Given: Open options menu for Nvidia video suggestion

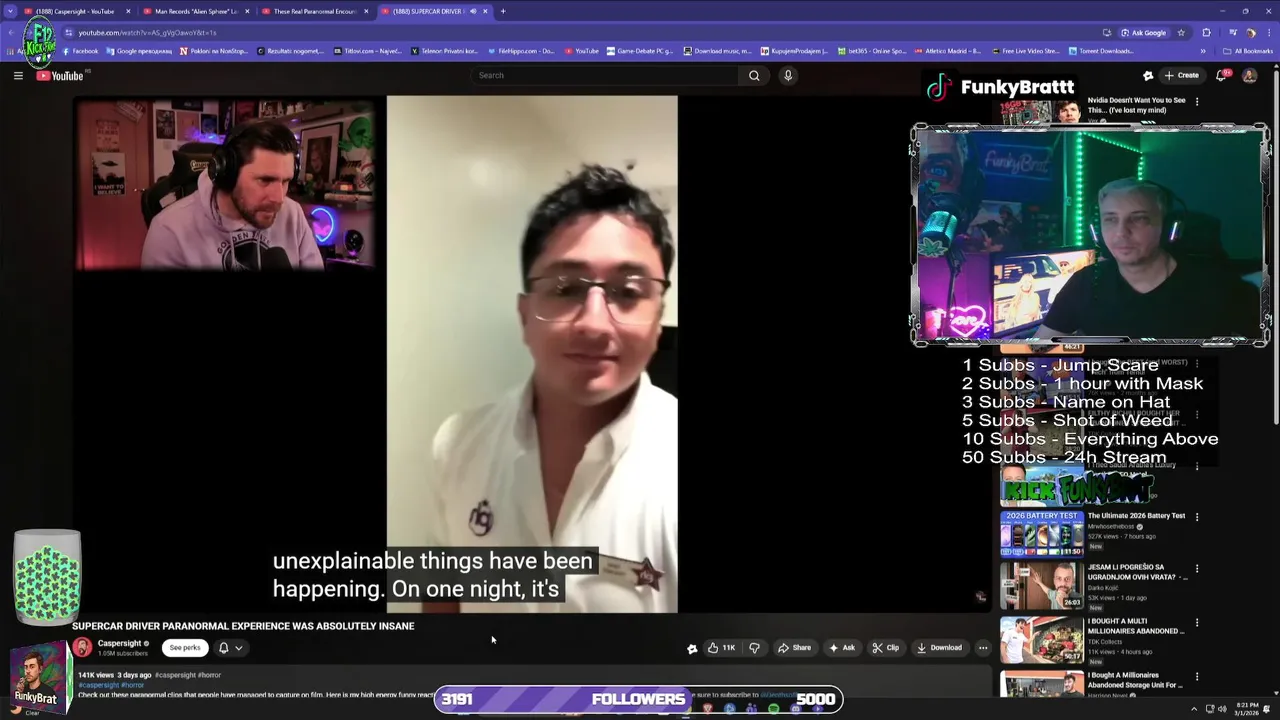Looking at the screenshot, I should 1197,101.
